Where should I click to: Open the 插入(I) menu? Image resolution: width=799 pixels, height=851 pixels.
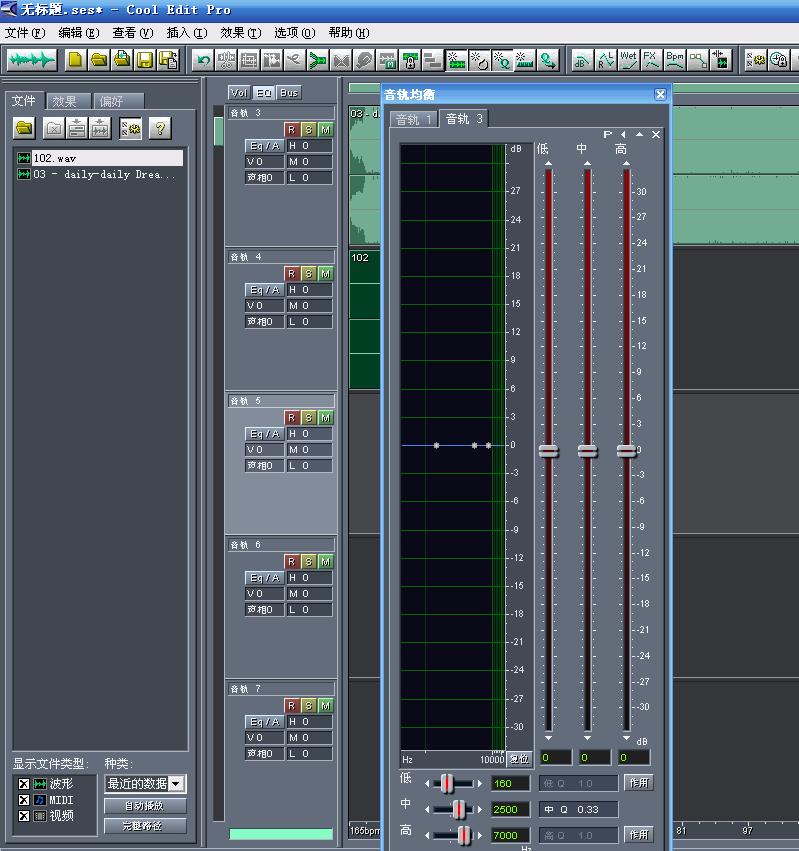(187, 33)
